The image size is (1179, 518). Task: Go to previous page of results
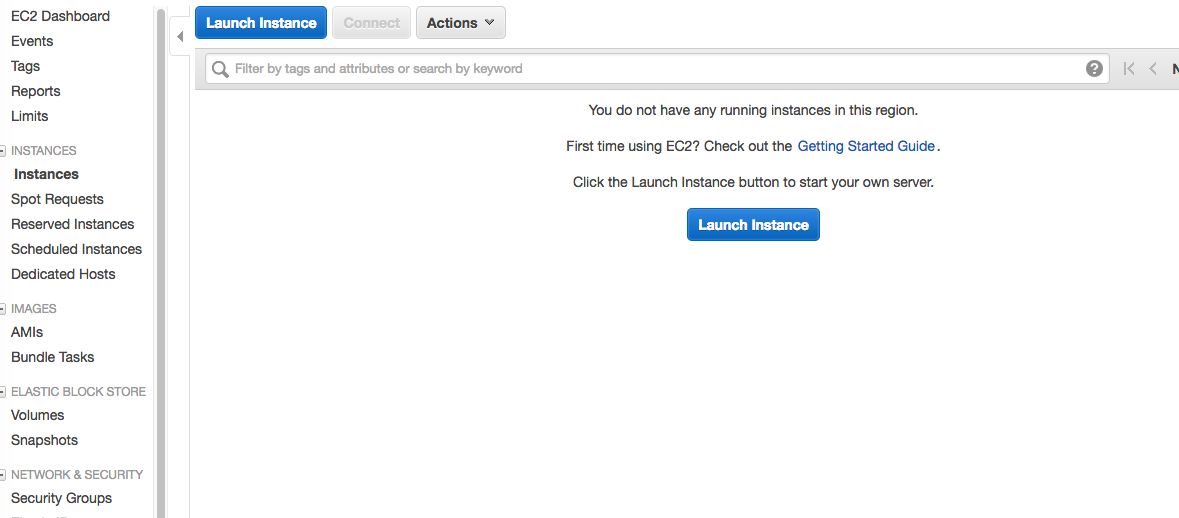pos(1152,68)
